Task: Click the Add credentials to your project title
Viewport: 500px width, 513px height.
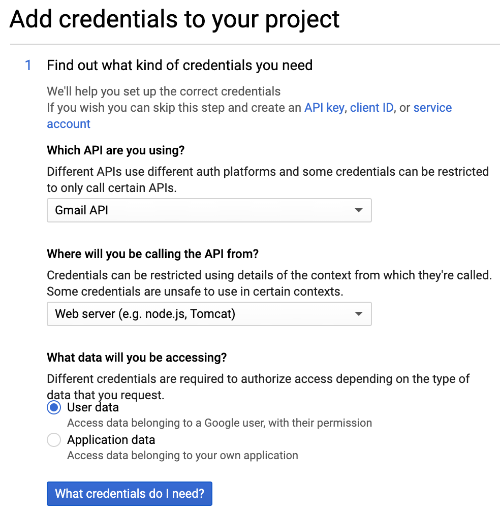Action: pyautogui.click(x=174, y=19)
